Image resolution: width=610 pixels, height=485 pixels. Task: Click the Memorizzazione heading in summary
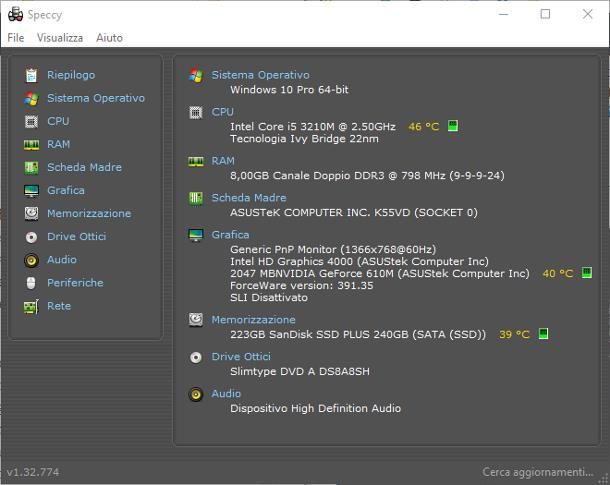[253, 320]
